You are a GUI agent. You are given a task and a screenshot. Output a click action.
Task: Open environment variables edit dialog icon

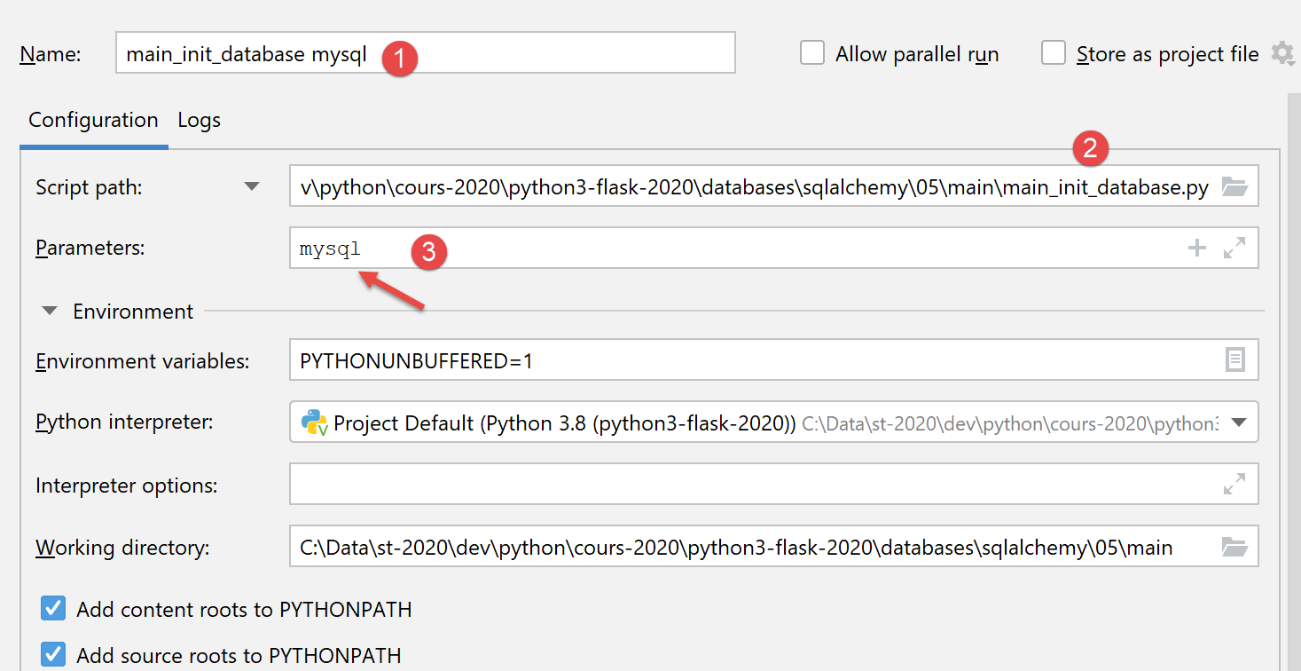tap(1235, 360)
